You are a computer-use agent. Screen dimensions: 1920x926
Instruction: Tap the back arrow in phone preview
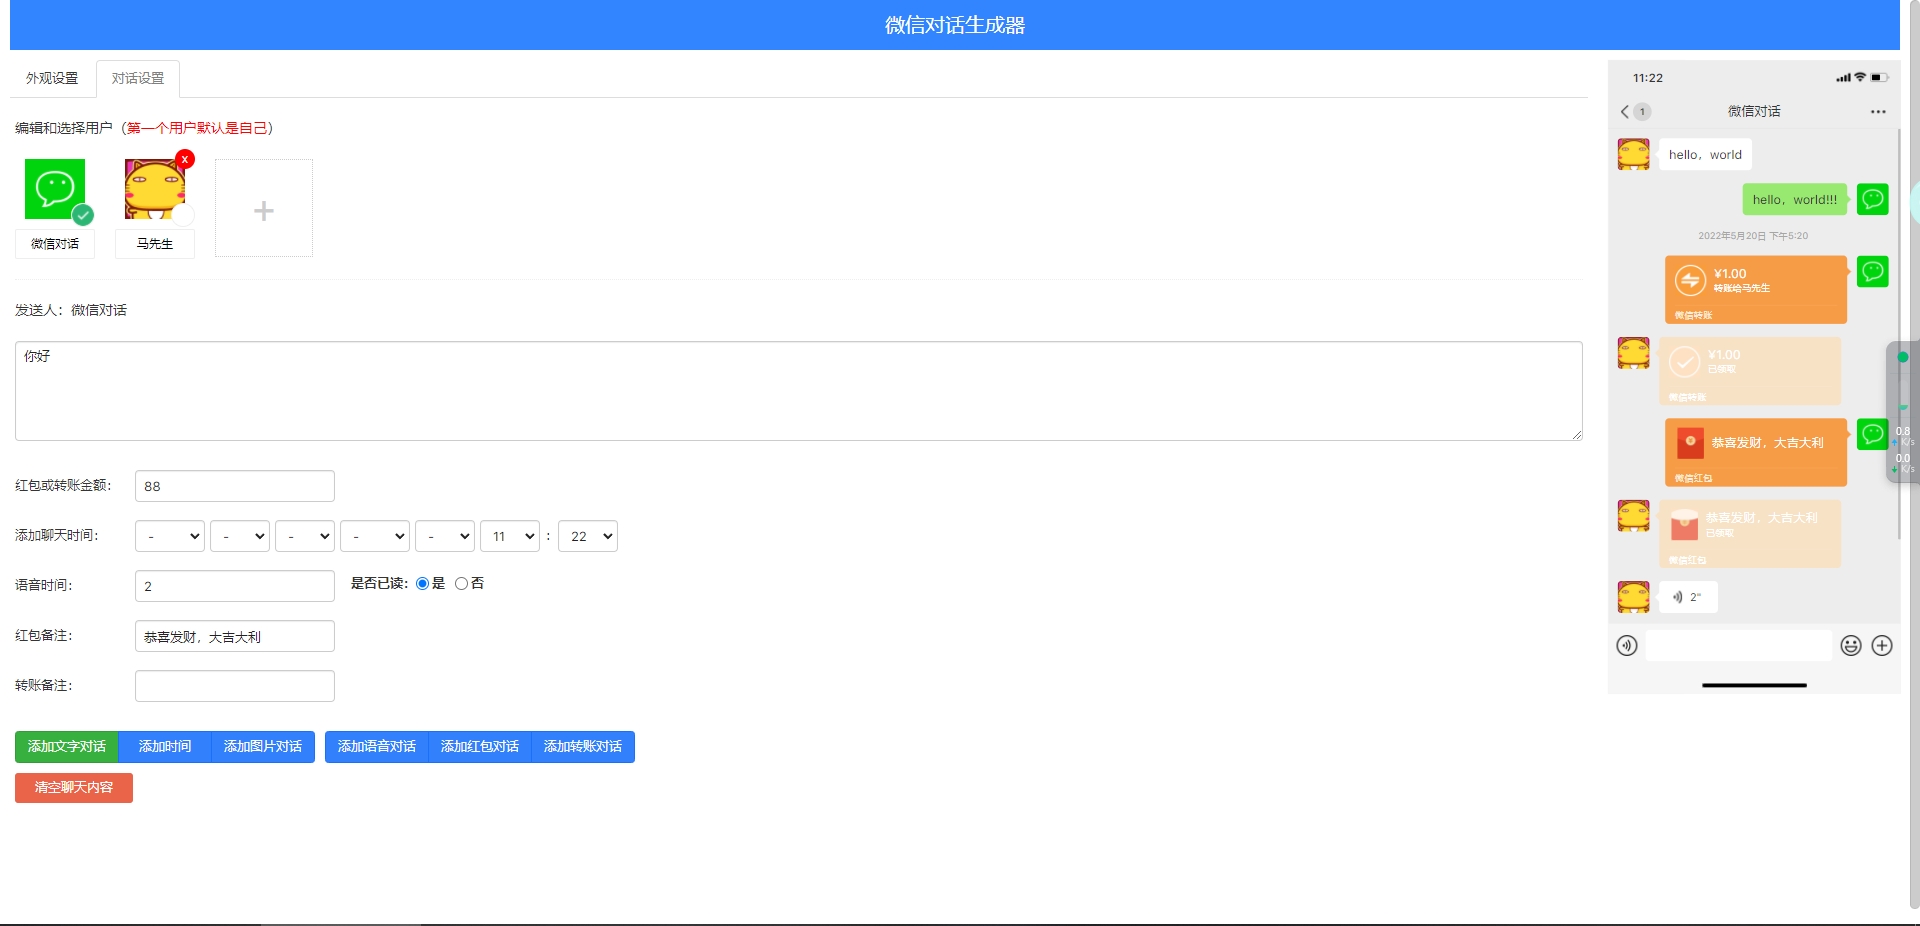(1625, 112)
